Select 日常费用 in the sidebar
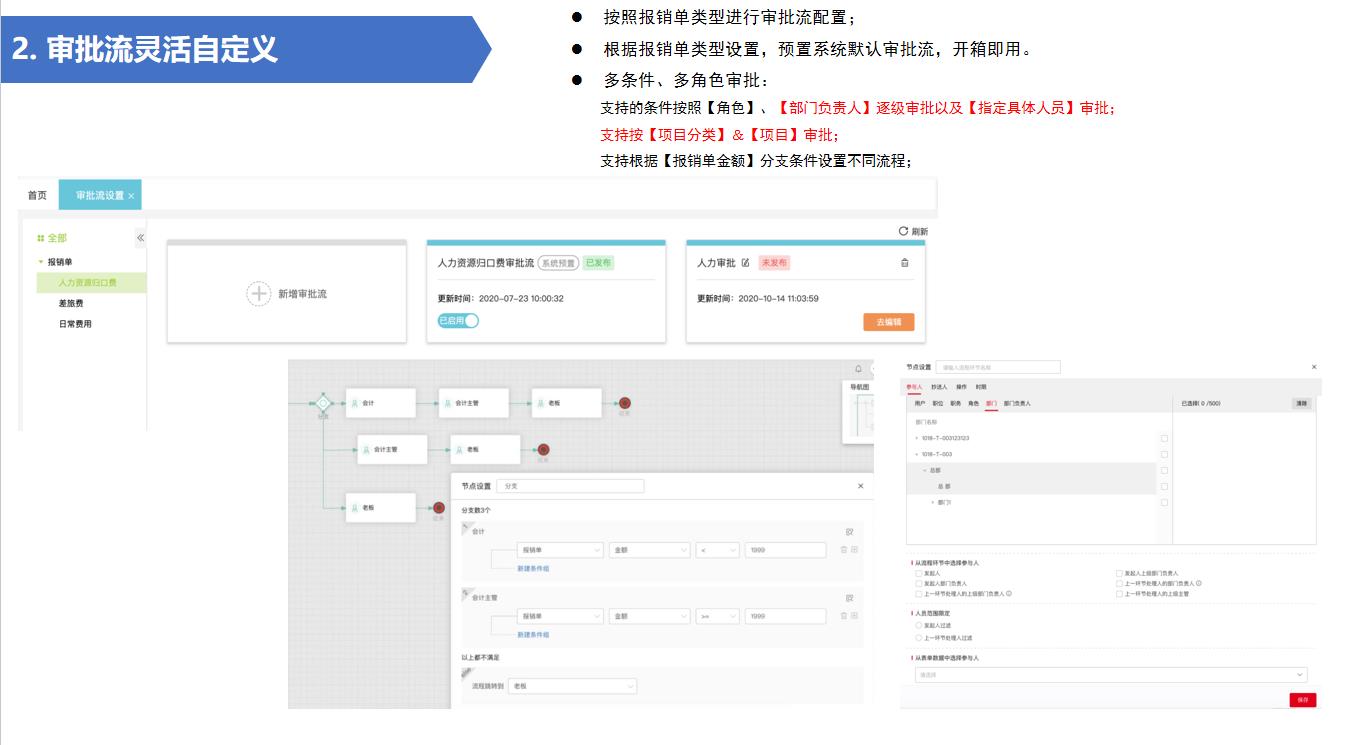Viewport: 1363px width, 745px height. click(75, 324)
